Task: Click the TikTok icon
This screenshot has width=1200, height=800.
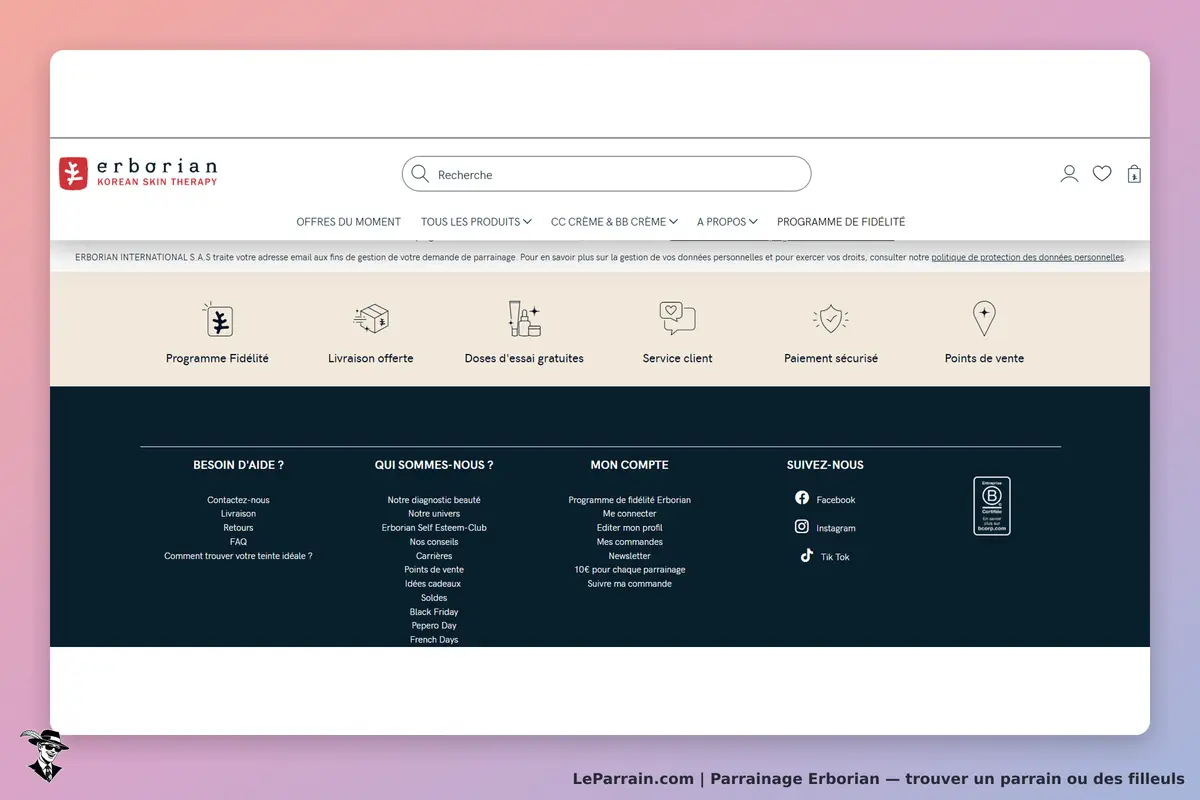Action: tap(806, 555)
